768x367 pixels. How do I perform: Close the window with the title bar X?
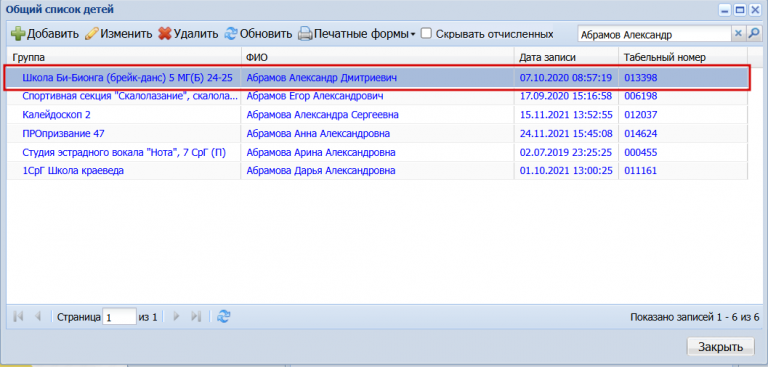pyautogui.click(x=754, y=9)
